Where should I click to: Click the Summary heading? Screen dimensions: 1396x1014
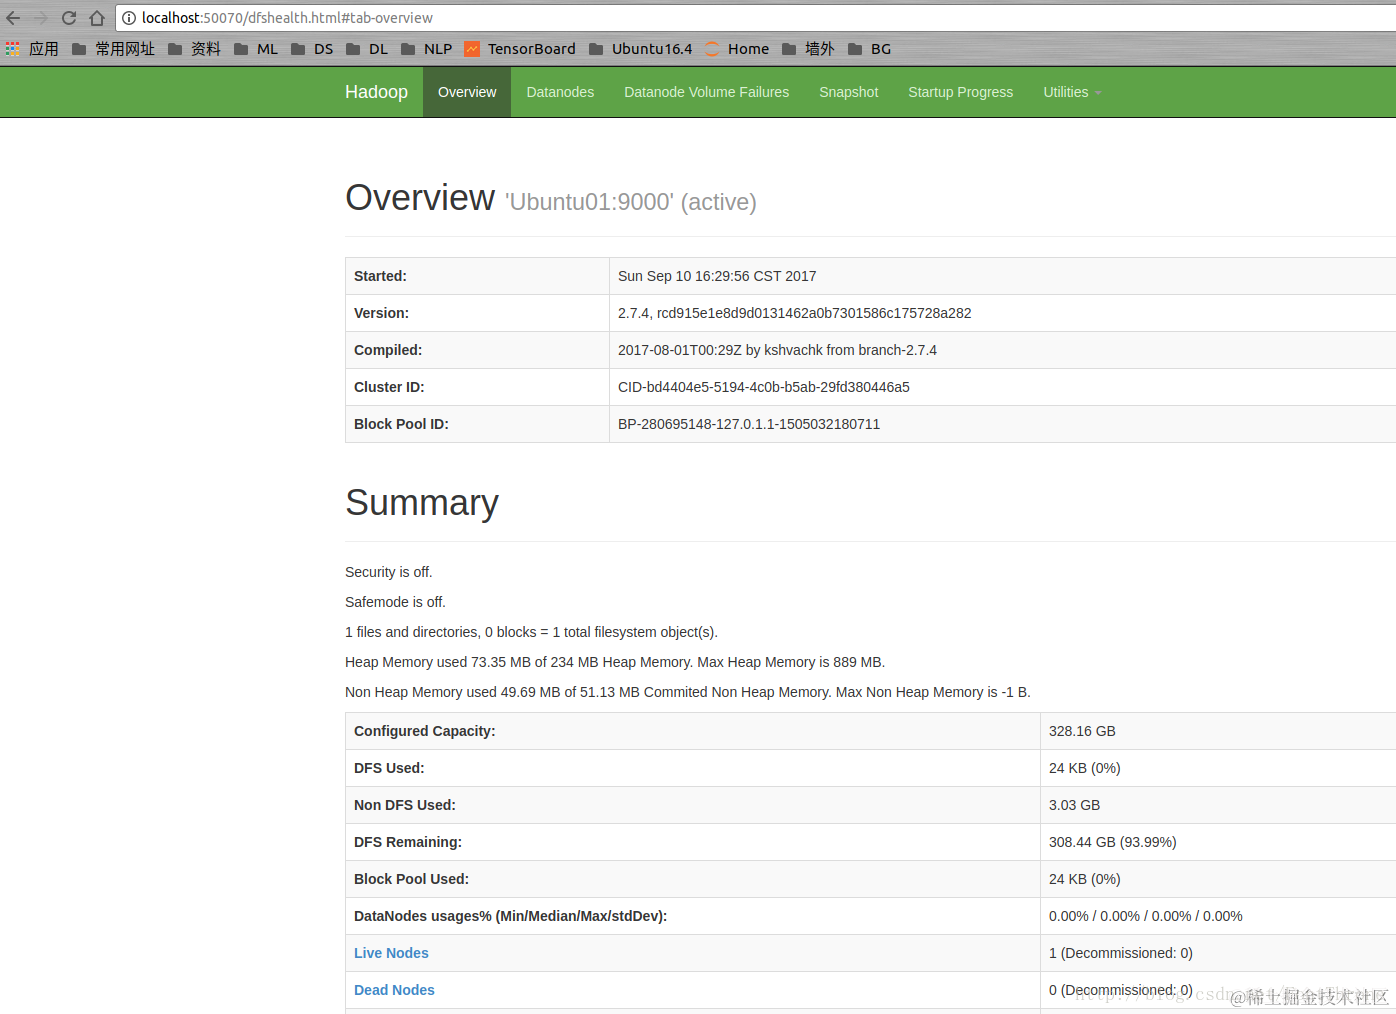(422, 503)
